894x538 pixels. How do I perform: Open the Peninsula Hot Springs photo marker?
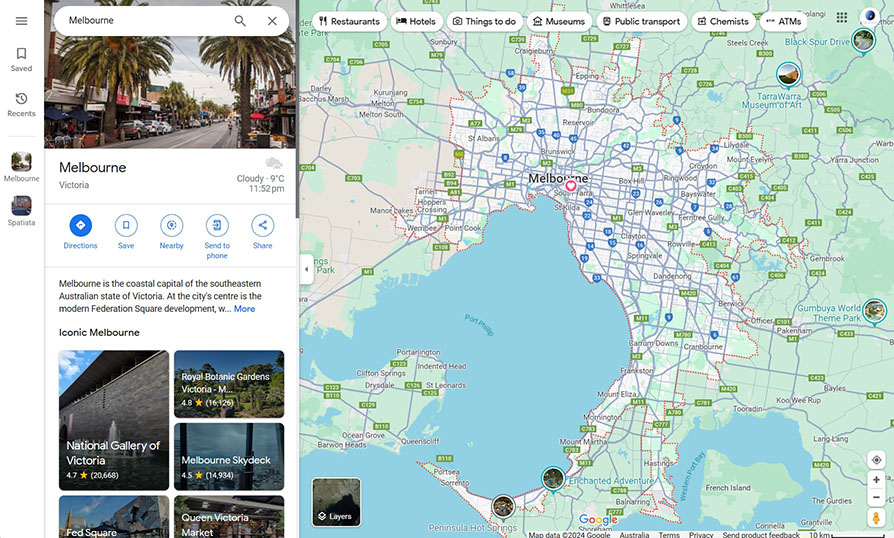(503, 506)
